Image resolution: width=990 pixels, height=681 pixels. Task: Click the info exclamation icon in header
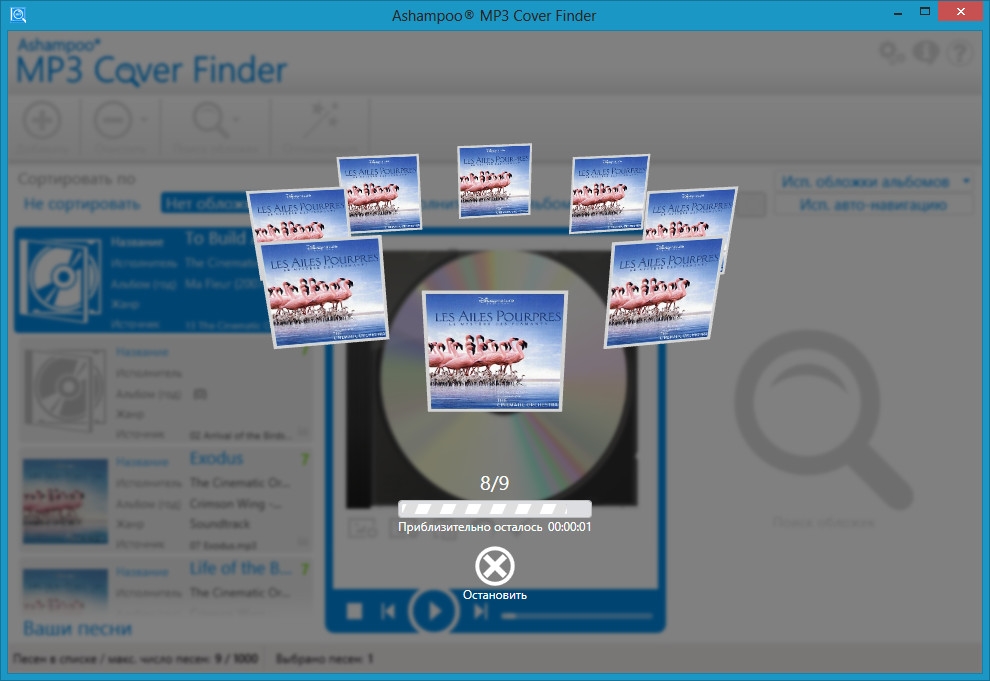(926, 52)
